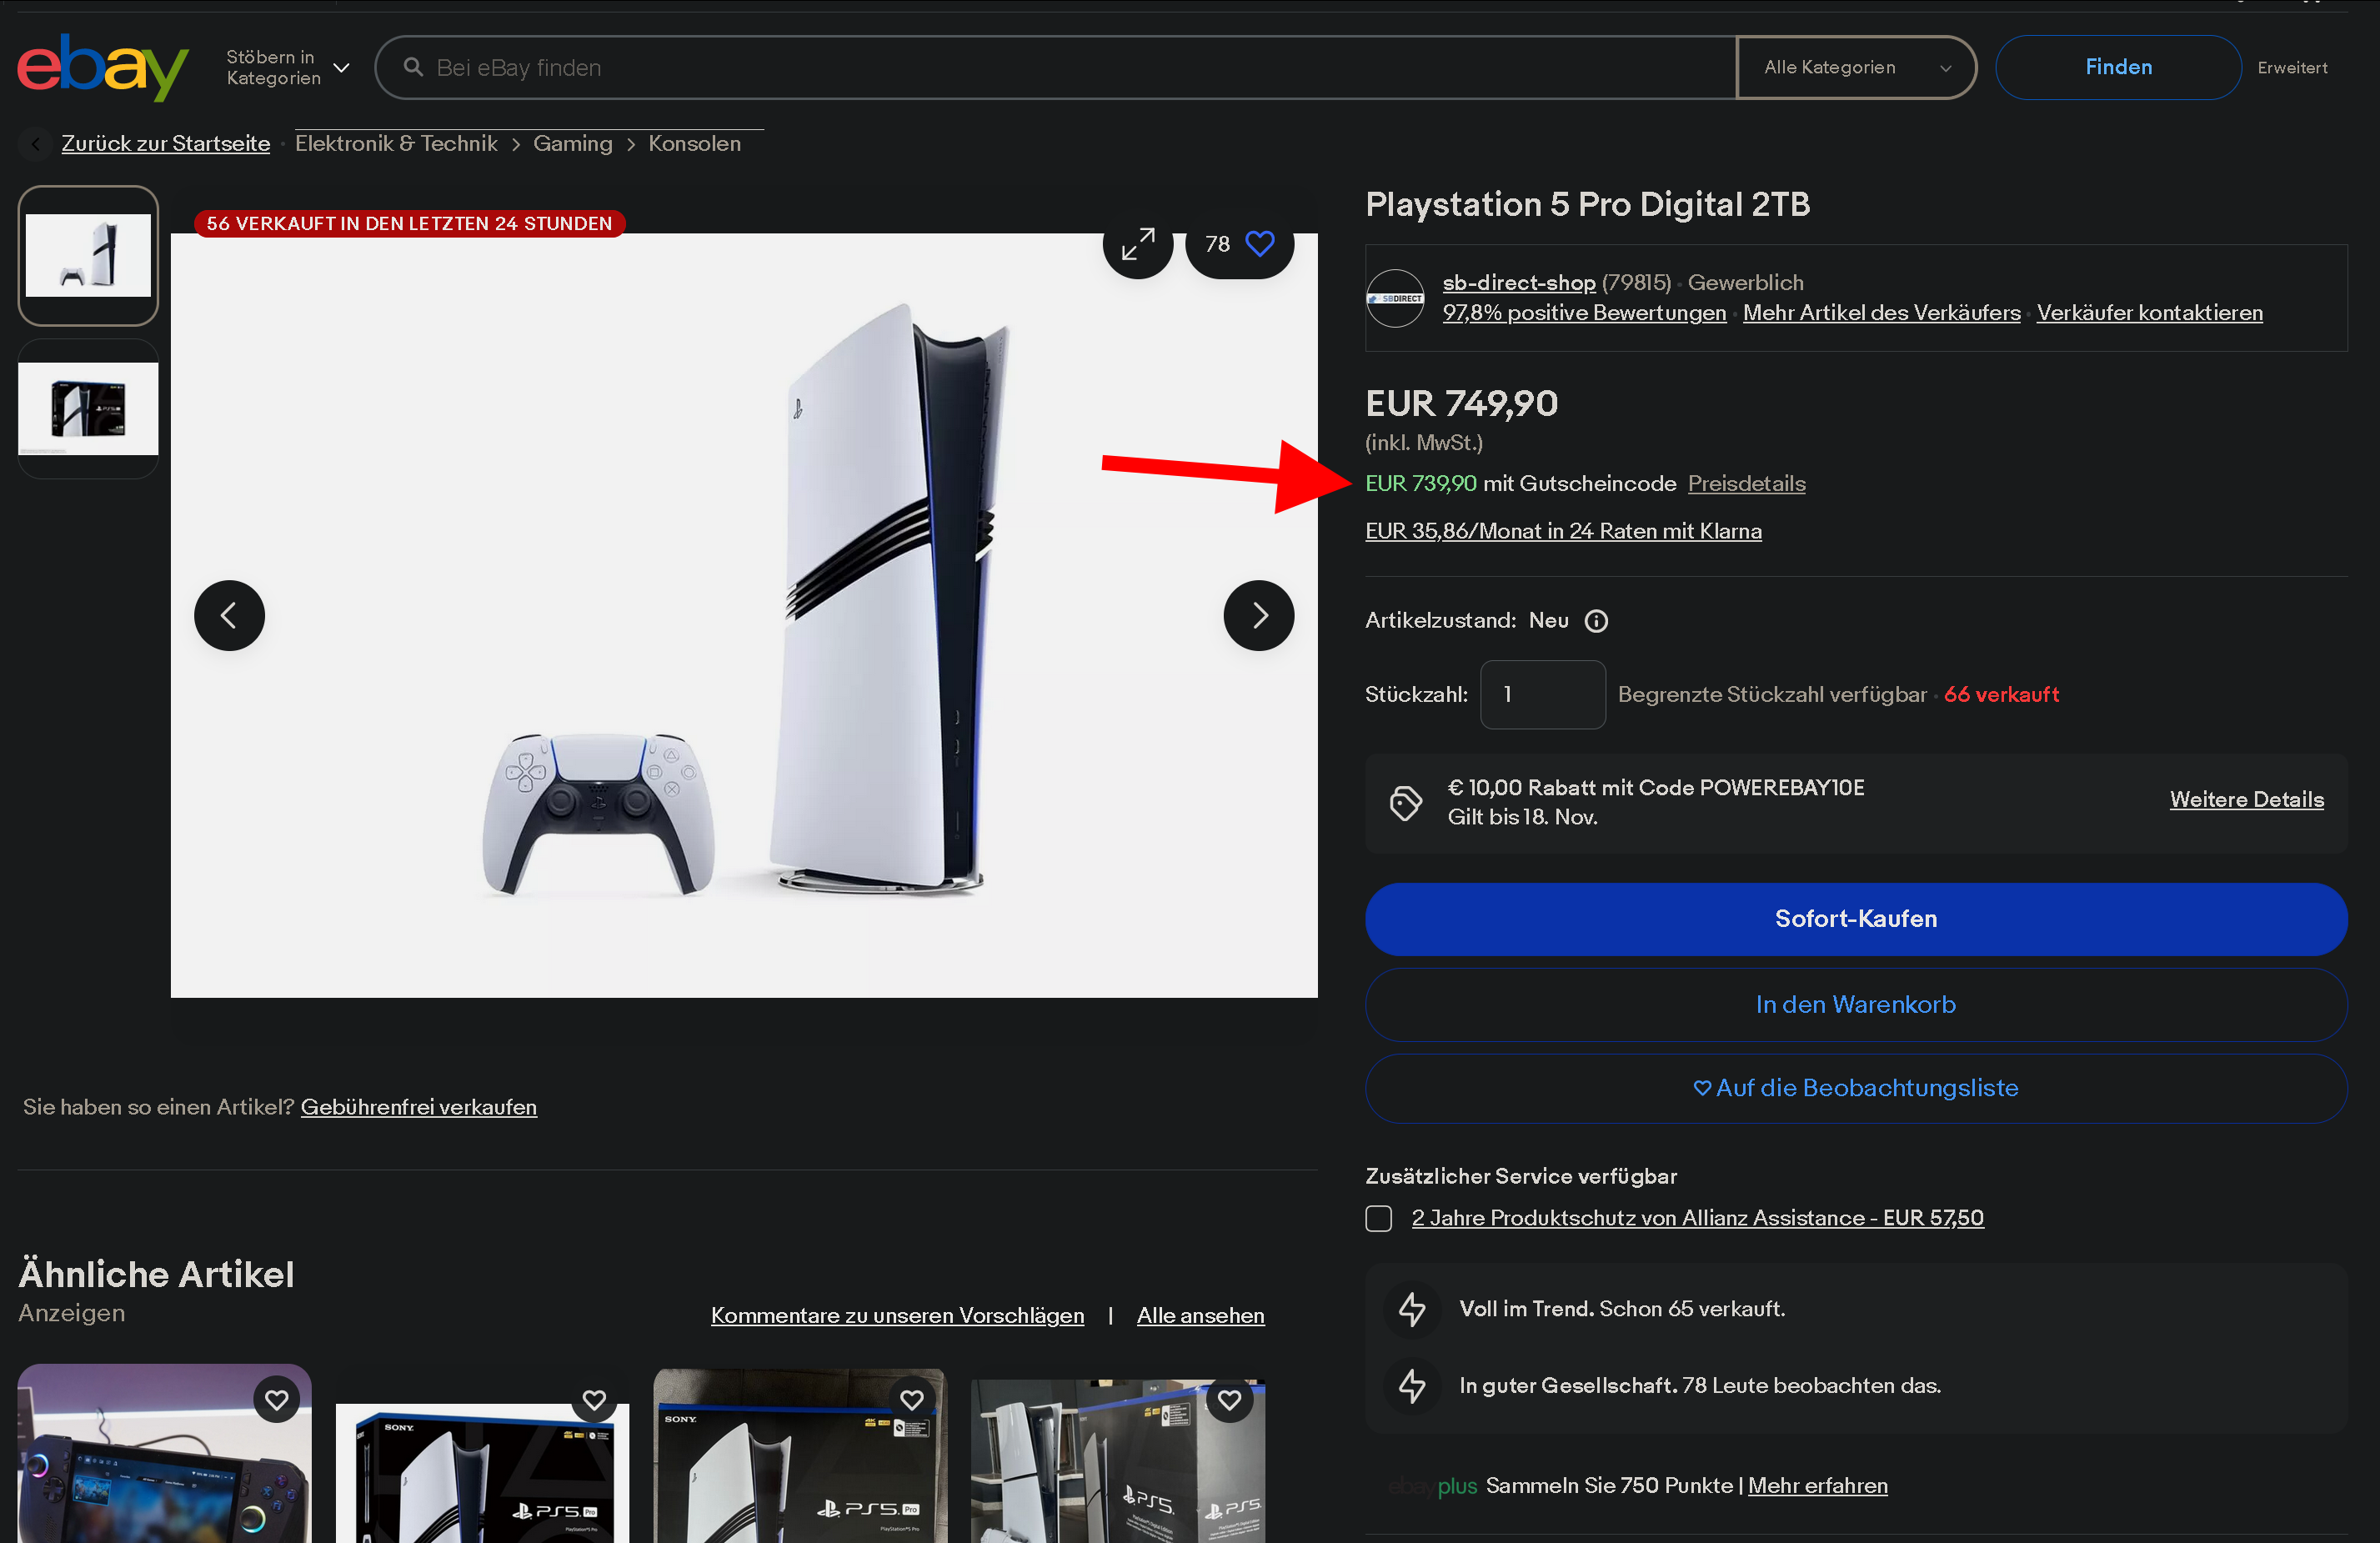
Task: Click the heart icon showing 78 watchers
Action: 1259,244
